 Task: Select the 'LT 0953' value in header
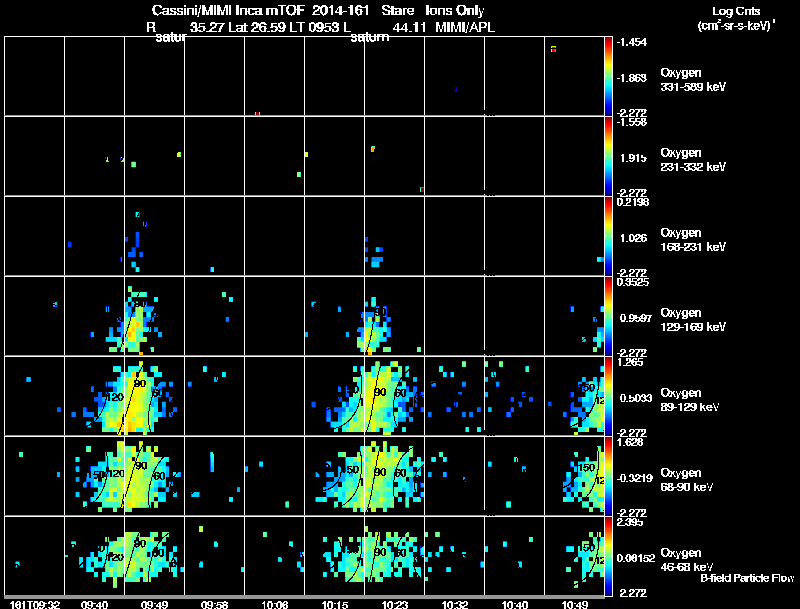(x=315, y=28)
